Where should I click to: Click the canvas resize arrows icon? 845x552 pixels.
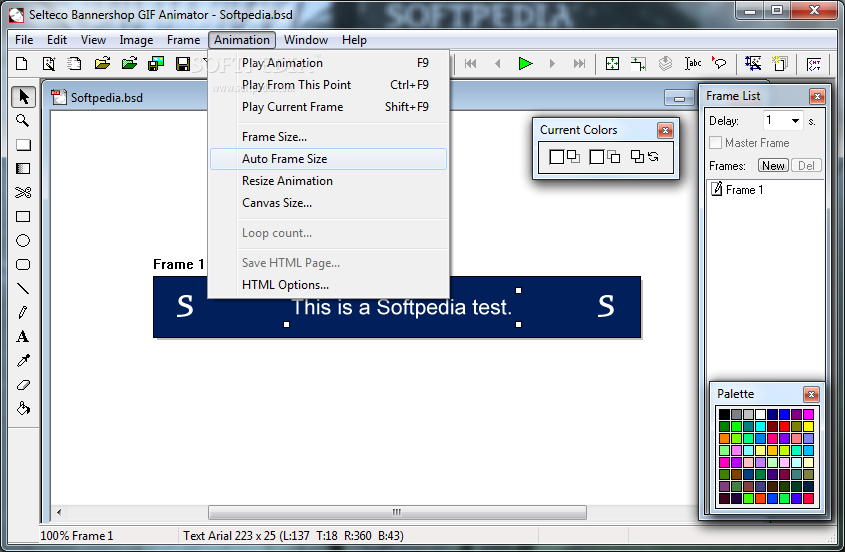tap(639, 64)
